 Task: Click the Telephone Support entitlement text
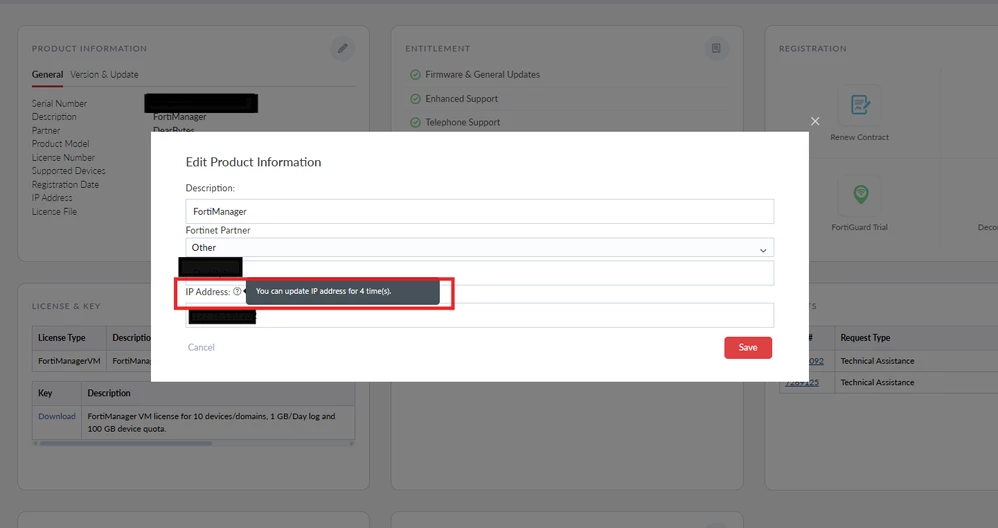coord(463,122)
